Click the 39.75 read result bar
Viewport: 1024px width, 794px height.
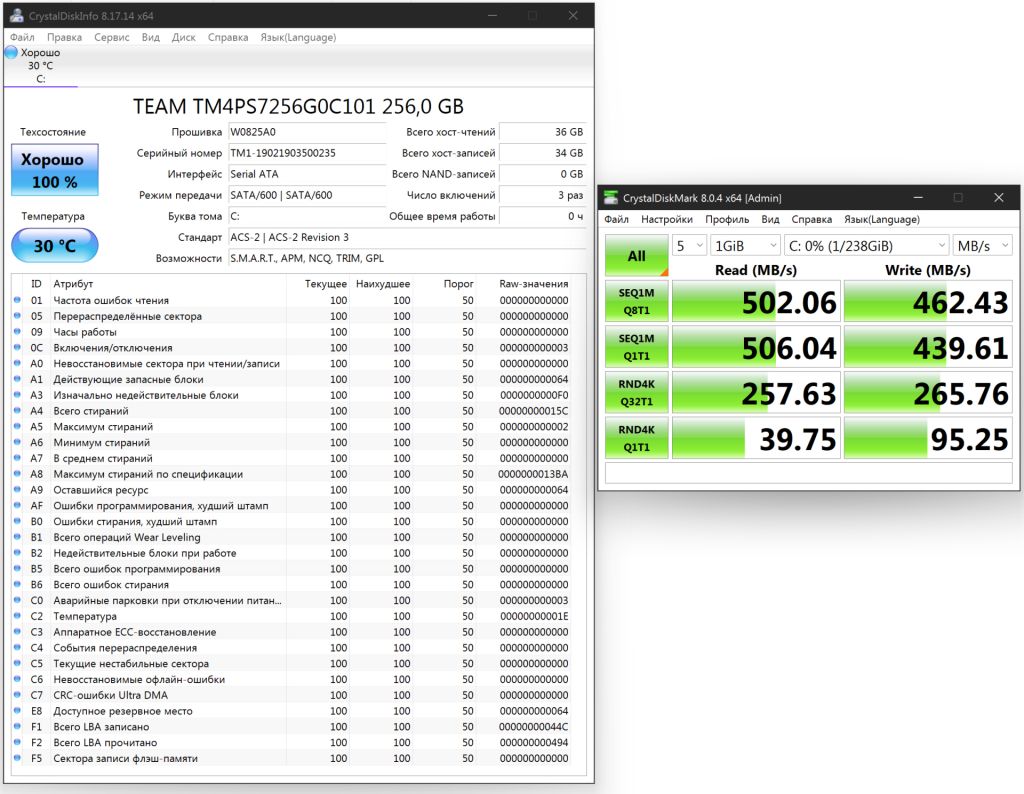click(x=756, y=439)
